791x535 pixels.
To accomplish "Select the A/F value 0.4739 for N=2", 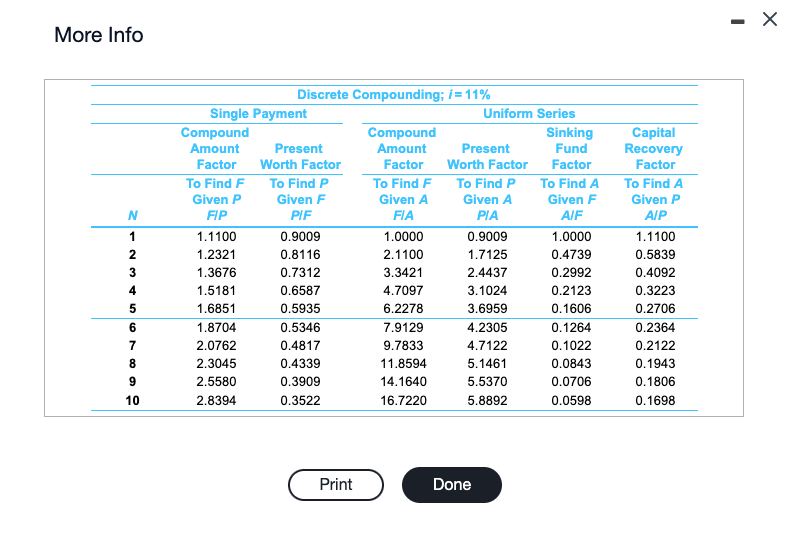I will point(571,254).
